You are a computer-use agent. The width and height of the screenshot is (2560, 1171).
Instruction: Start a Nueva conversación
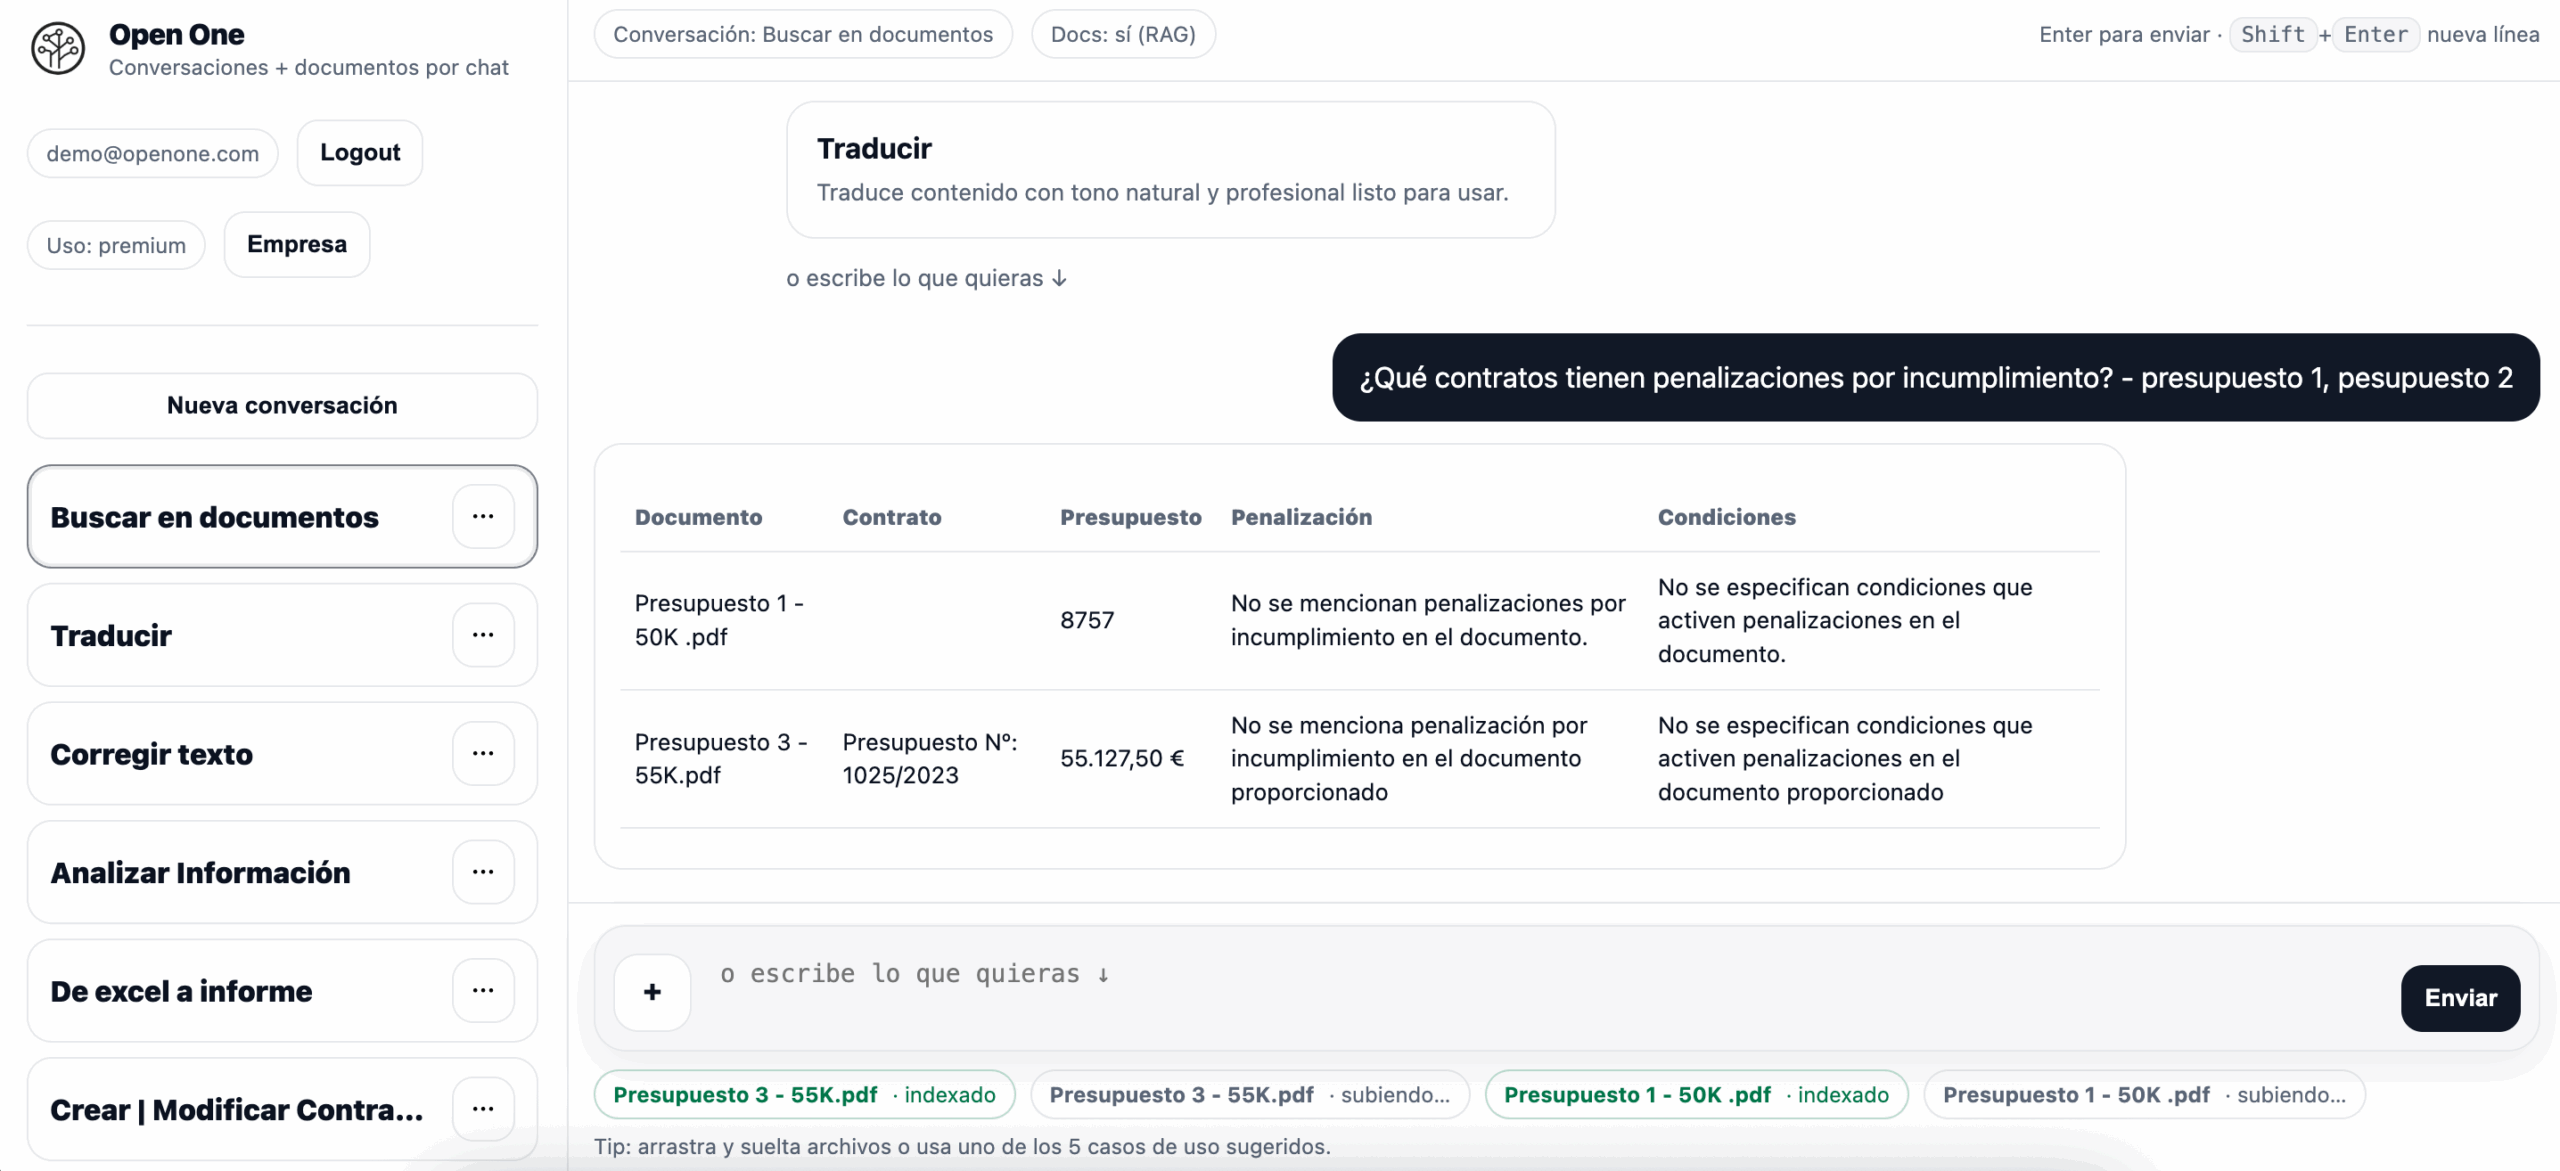click(x=282, y=405)
